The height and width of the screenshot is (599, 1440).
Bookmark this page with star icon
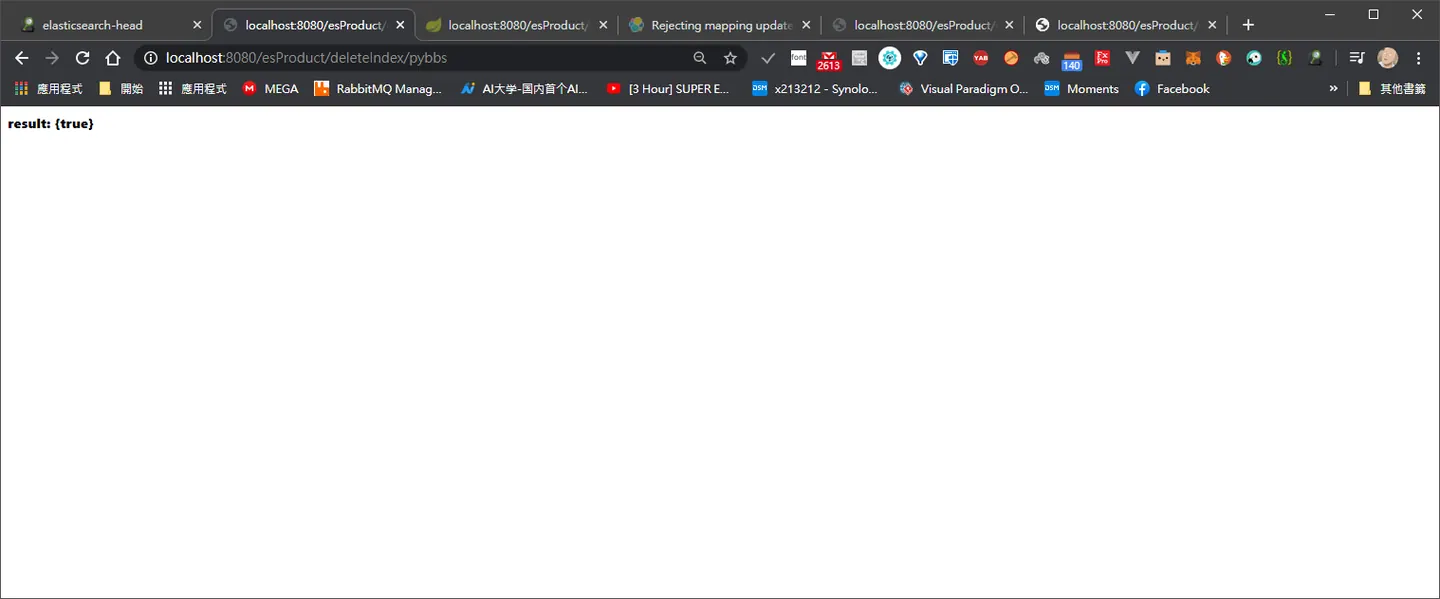[731, 58]
